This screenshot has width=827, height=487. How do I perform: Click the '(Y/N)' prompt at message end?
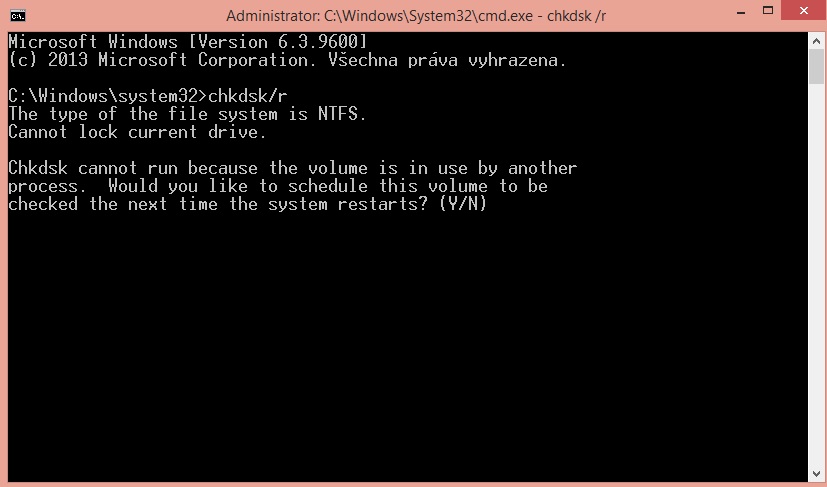pos(463,204)
